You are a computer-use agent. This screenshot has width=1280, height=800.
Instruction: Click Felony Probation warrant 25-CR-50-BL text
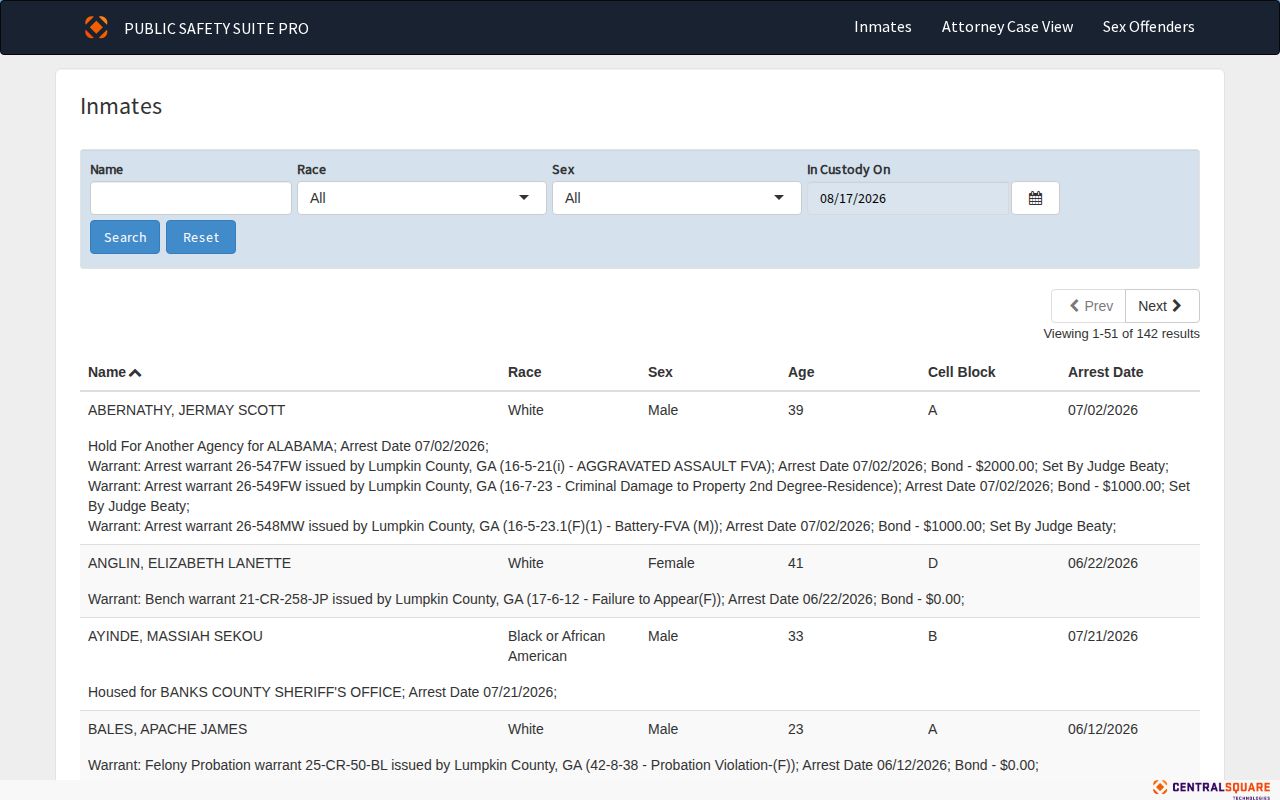[563, 765]
